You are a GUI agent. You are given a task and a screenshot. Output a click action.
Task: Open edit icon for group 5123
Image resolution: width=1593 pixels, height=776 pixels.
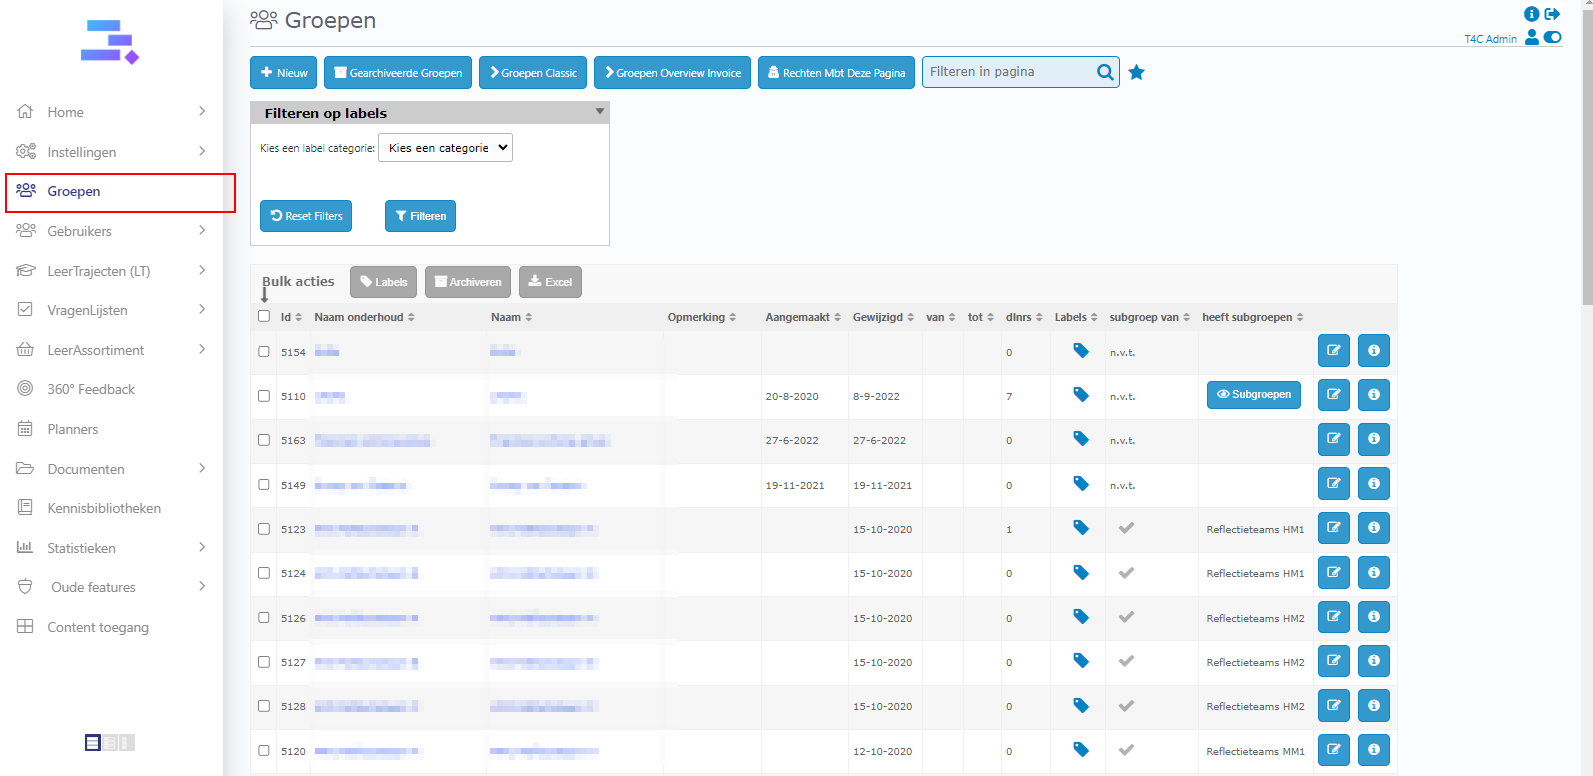[1333, 528]
